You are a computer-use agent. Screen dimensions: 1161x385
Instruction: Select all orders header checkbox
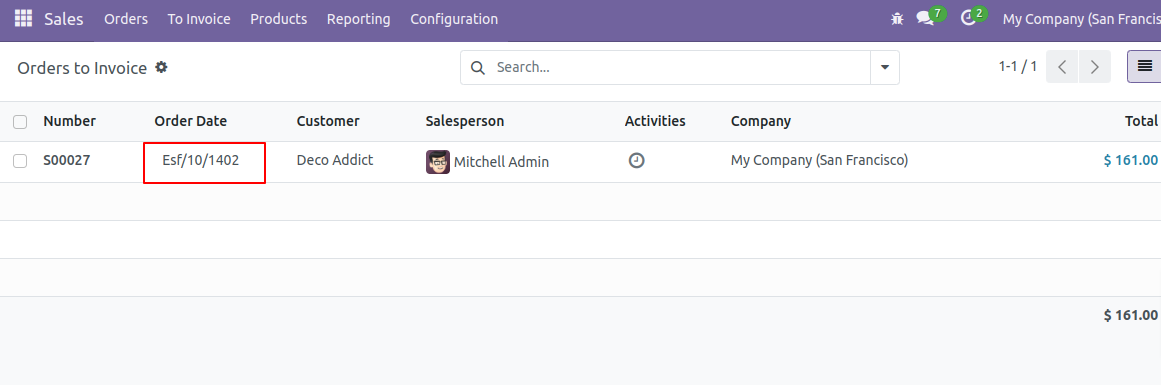click(20, 121)
